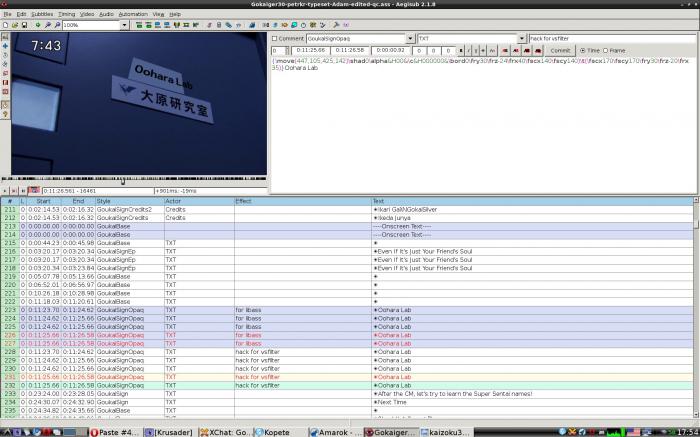The height and width of the screenshot is (437, 700).
Task: Click the secondary color button
Action: [516, 50]
